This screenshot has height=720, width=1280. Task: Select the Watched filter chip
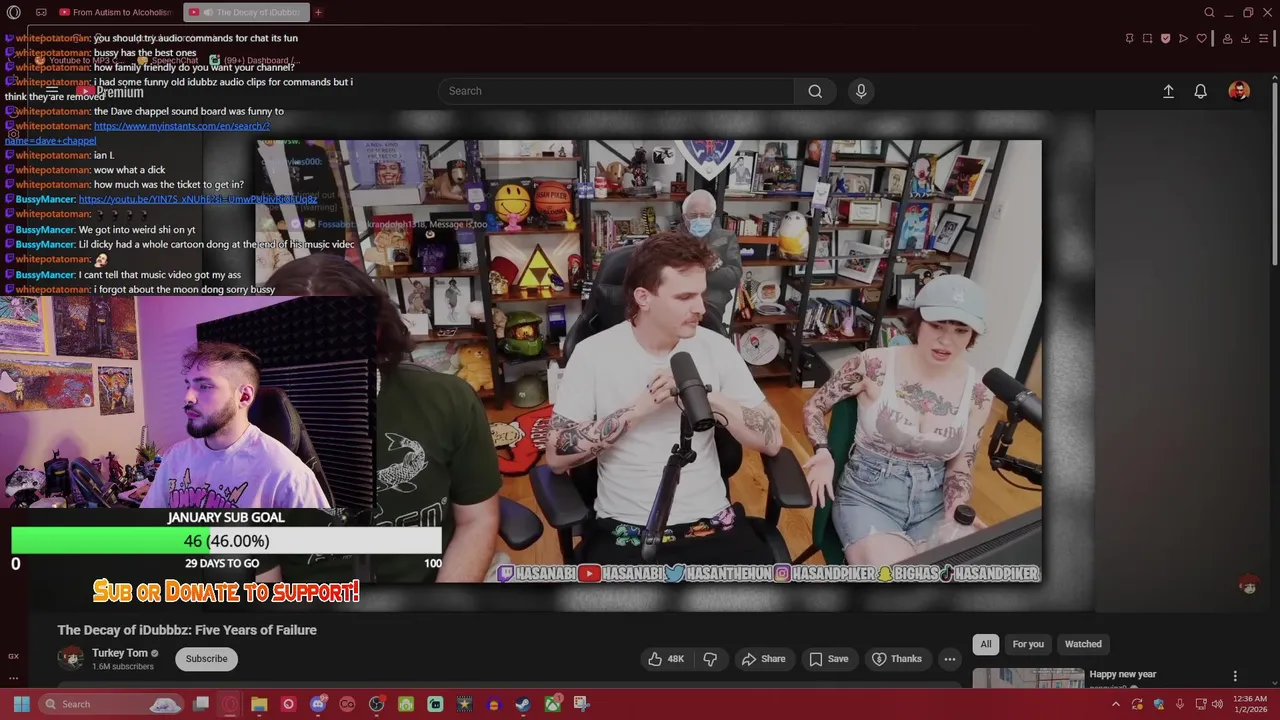tap(1083, 644)
